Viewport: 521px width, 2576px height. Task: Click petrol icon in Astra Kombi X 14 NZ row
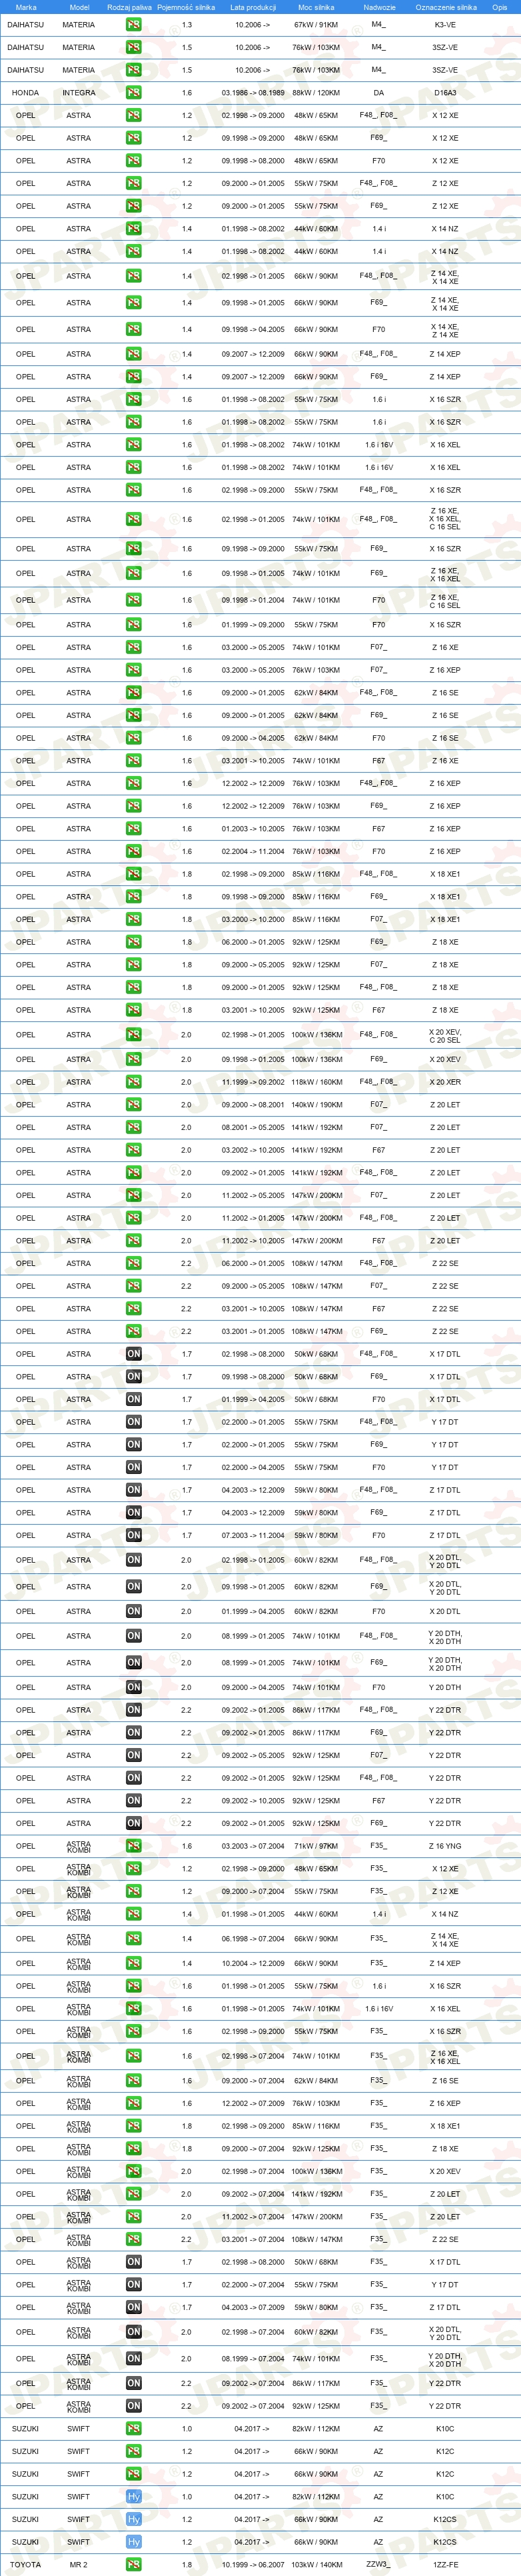(133, 1914)
